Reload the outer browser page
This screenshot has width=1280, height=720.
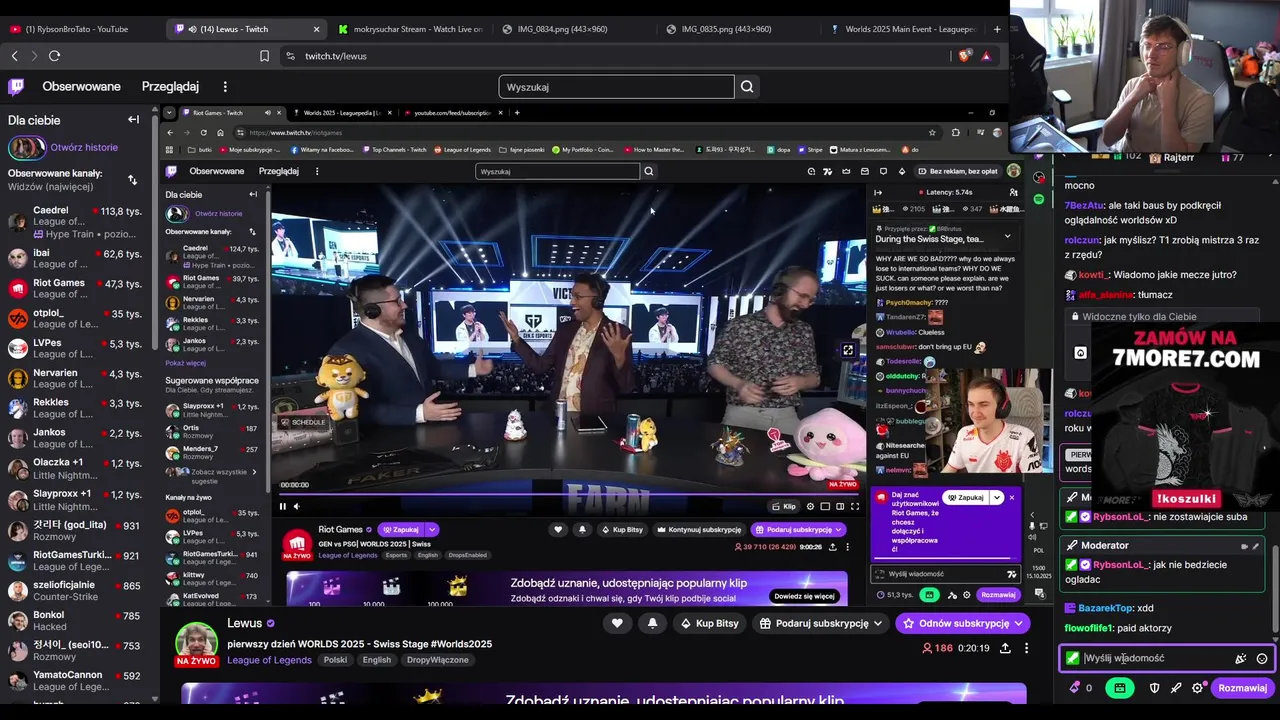[x=54, y=56]
